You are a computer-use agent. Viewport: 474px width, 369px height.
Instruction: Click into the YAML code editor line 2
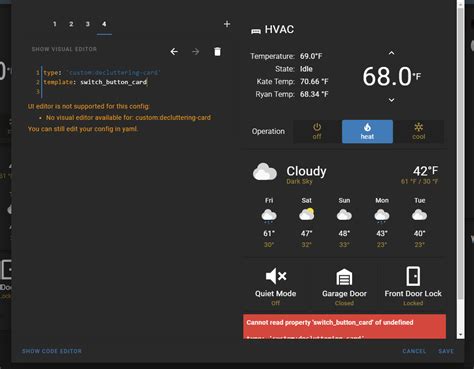95,82
